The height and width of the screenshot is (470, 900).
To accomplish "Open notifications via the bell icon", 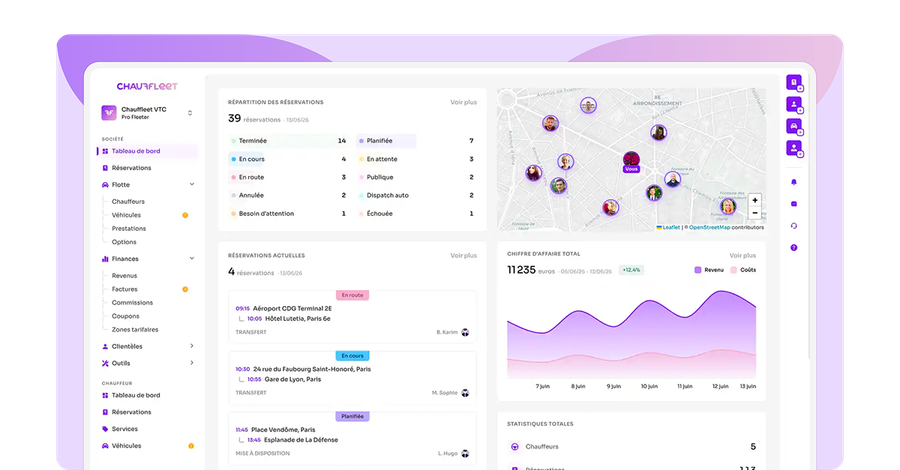I will (x=794, y=182).
